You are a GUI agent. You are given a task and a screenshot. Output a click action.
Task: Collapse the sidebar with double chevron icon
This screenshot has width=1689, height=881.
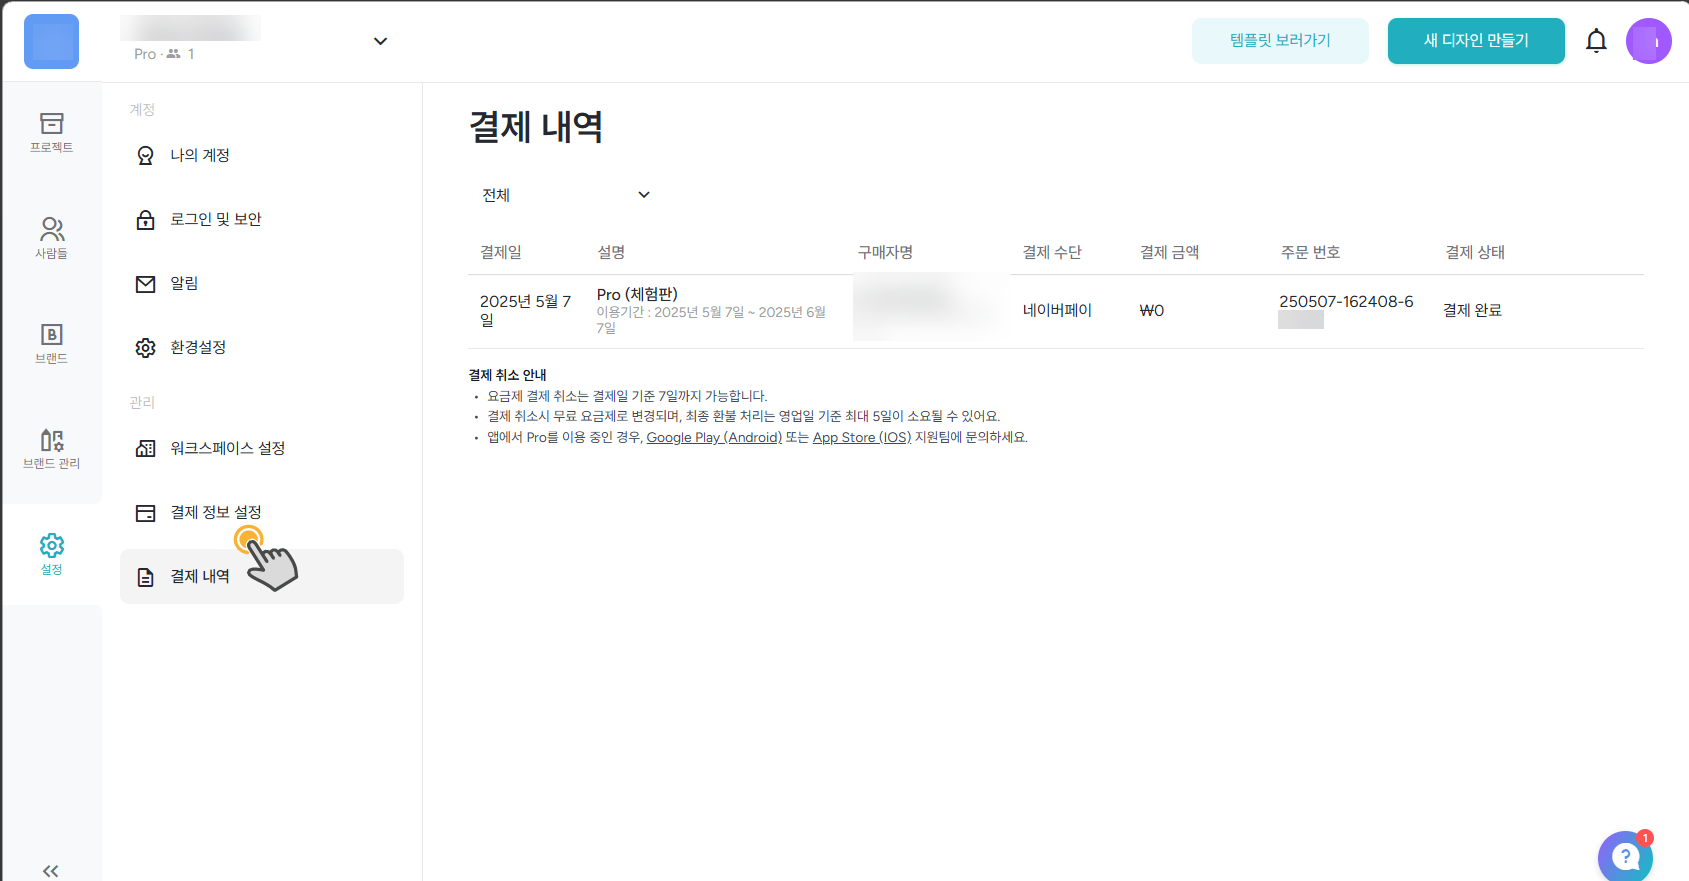click(50, 871)
